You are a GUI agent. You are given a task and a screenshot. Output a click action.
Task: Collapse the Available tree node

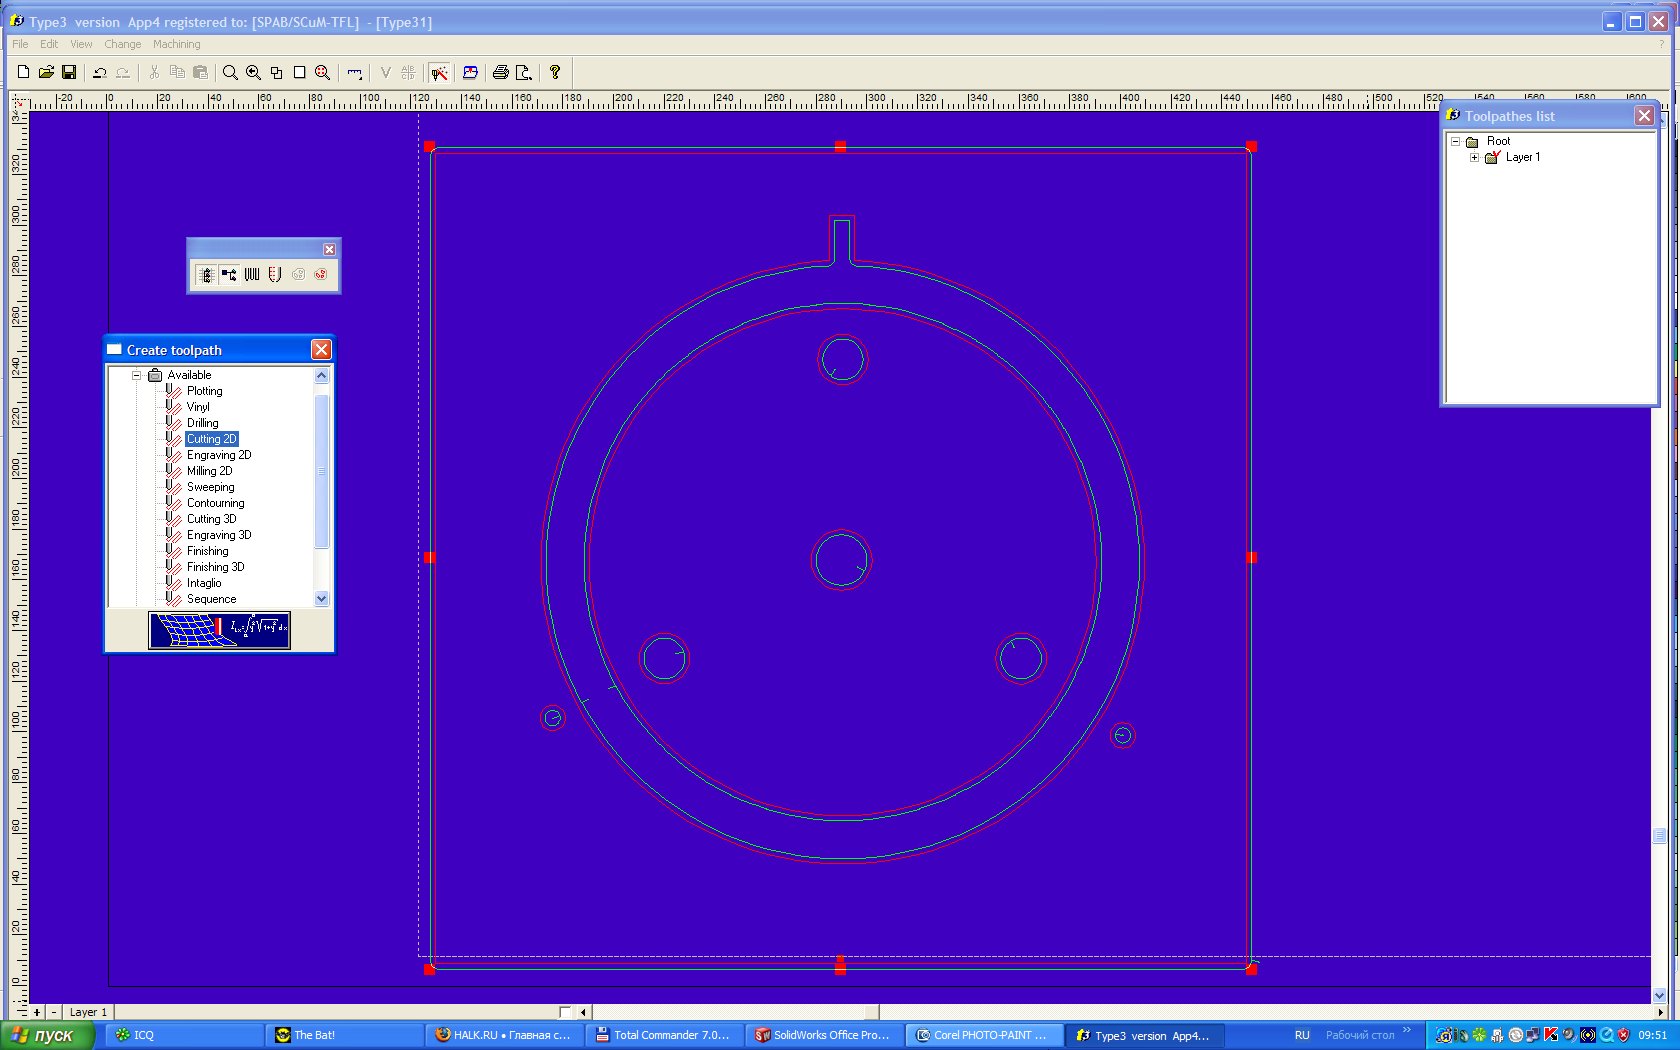click(137, 375)
